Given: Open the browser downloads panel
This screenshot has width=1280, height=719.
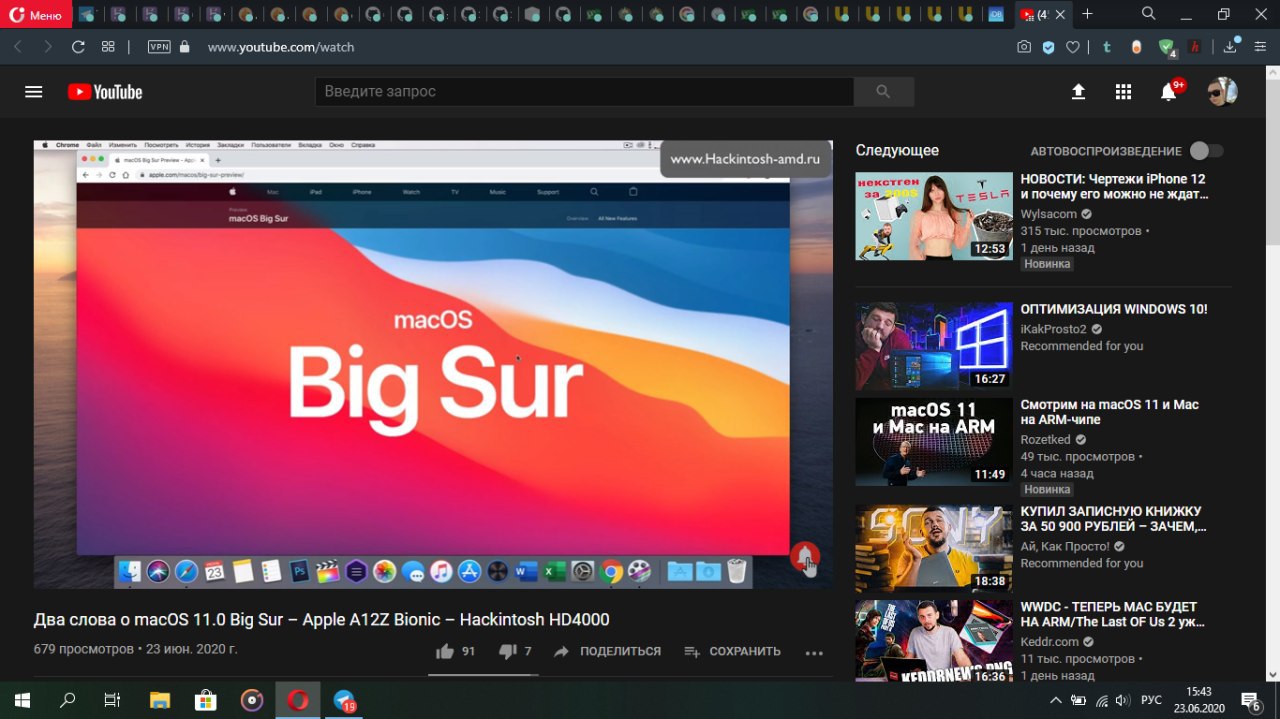Looking at the screenshot, I should pyautogui.click(x=1231, y=46).
